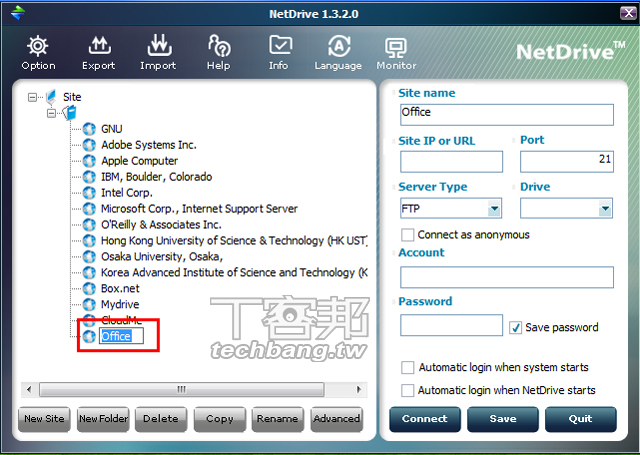The image size is (640, 455).
Task: Select Microsoft Corp., Internet Support Server entry
Action: (x=199, y=209)
